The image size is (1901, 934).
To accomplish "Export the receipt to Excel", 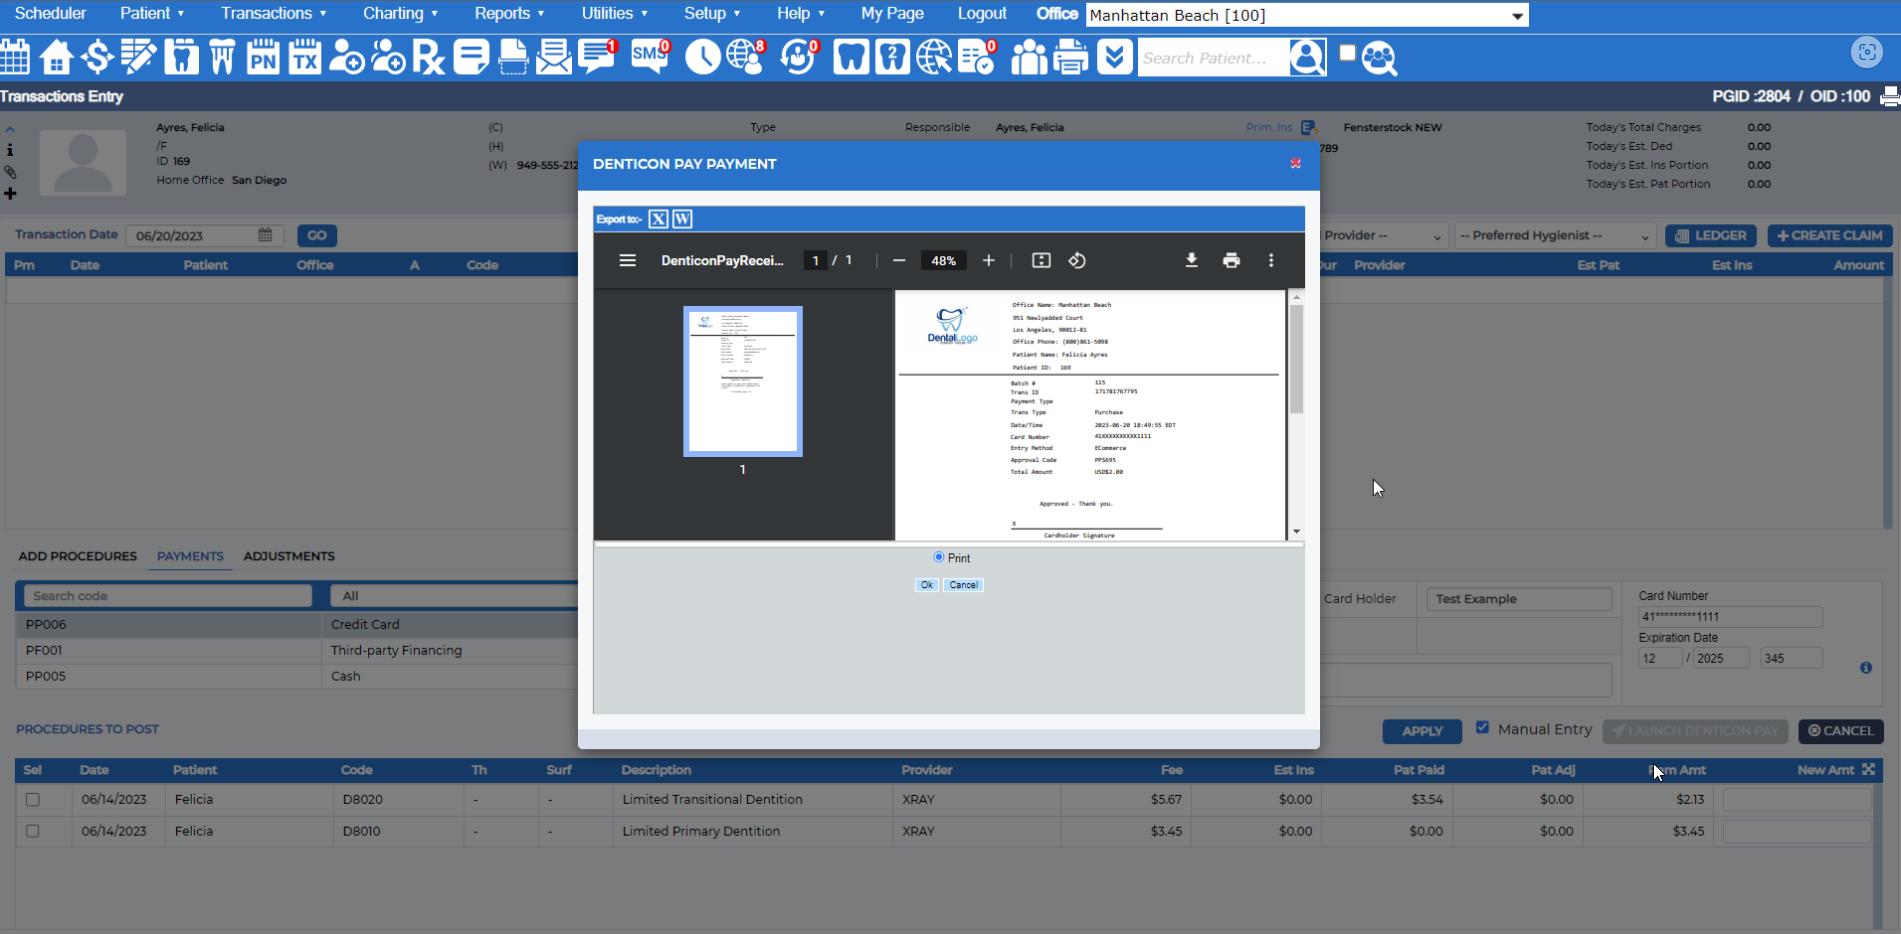I will [658, 218].
